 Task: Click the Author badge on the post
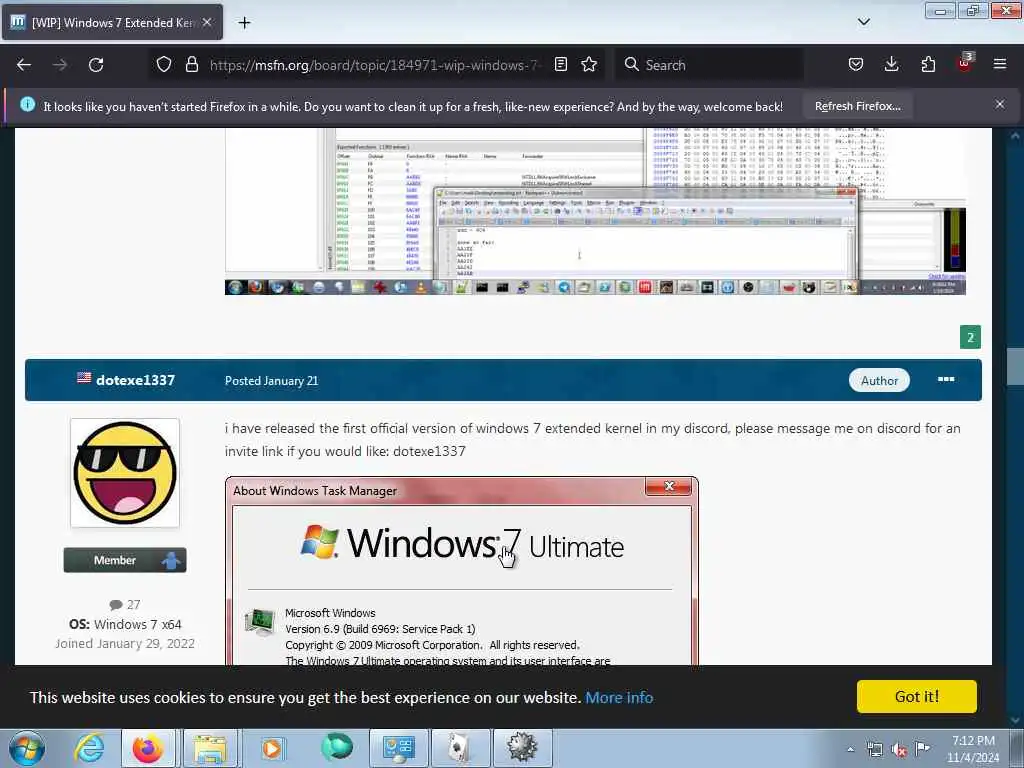tap(879, 381)
